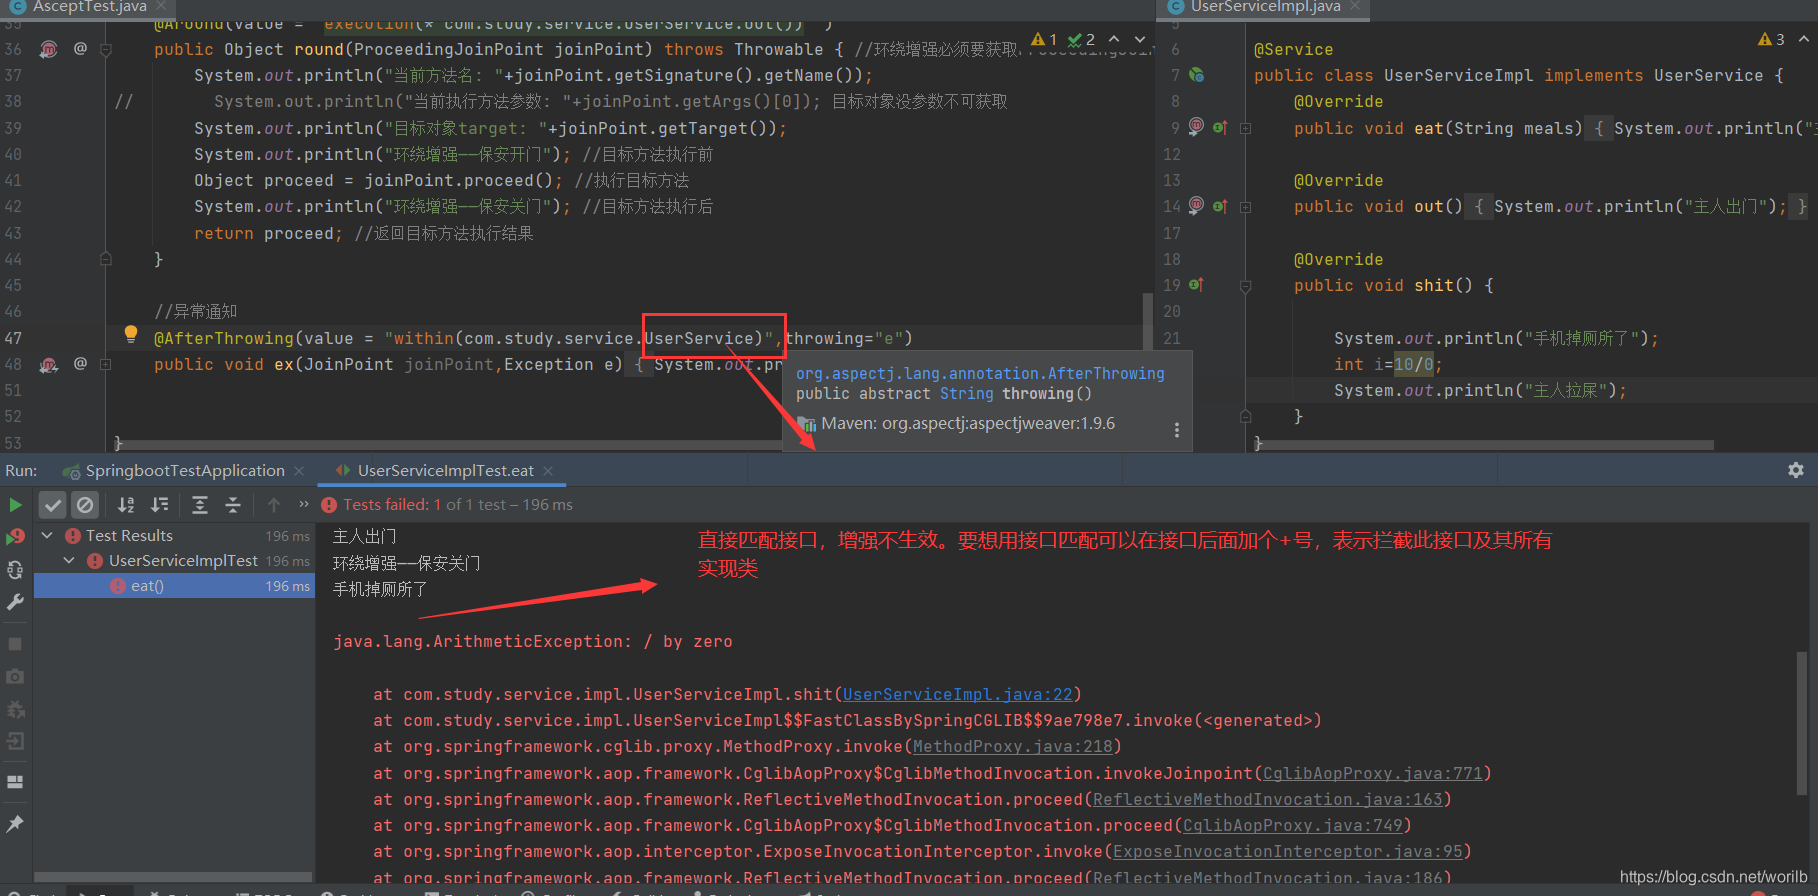Unfold the out method on line 14
This screenshot has height=896, width=1818.
pos(1246,207)
